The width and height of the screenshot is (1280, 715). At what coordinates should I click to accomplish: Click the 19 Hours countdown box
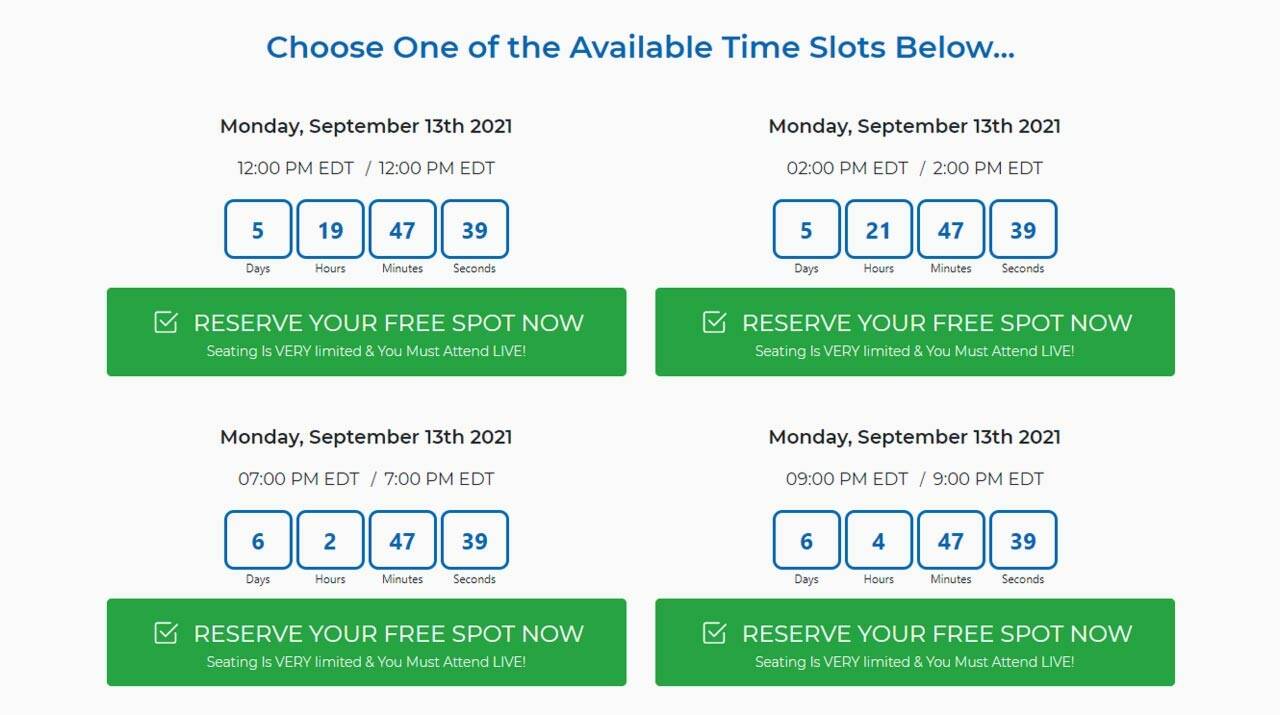[330, 230]
